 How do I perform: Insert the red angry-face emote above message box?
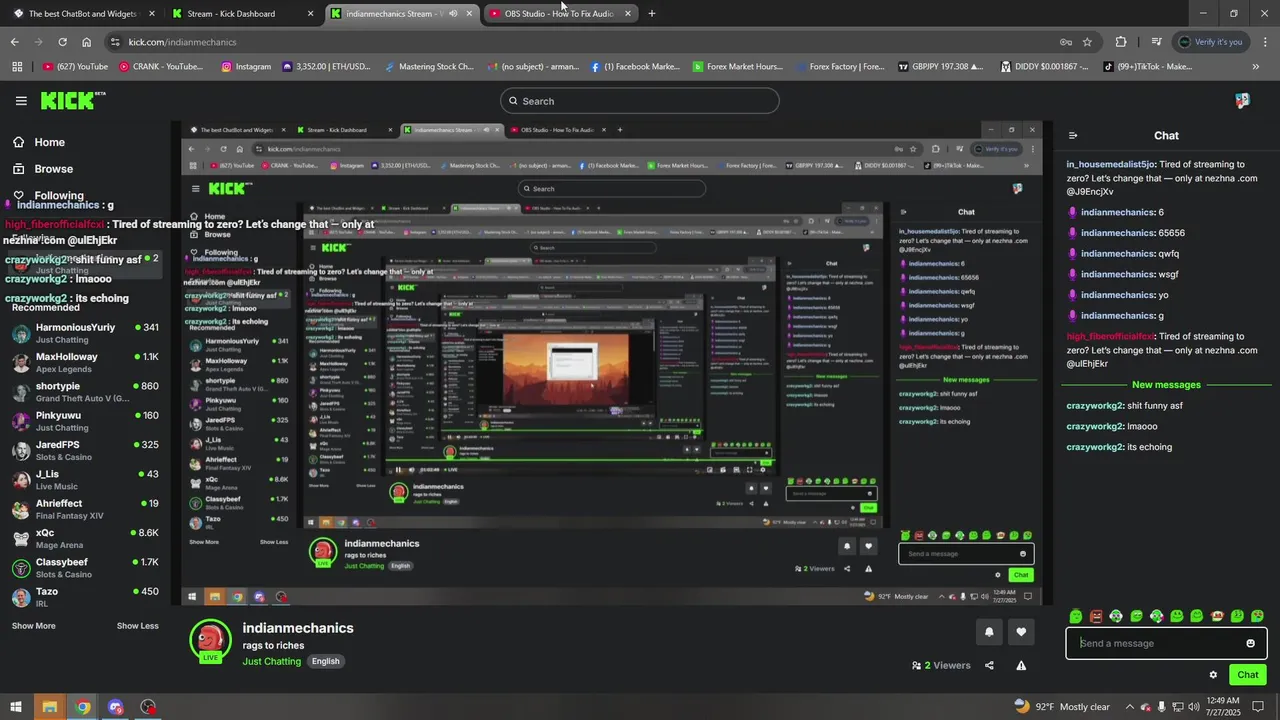pos(1096,616)
